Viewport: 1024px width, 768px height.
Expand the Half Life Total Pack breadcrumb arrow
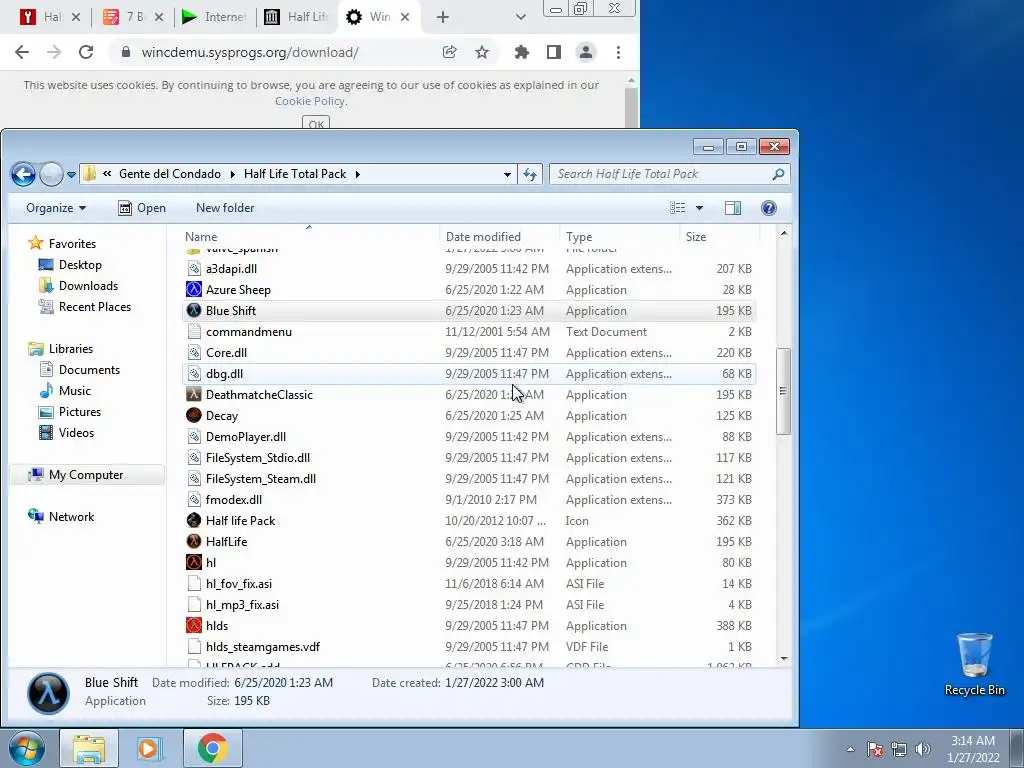(358, 174)
